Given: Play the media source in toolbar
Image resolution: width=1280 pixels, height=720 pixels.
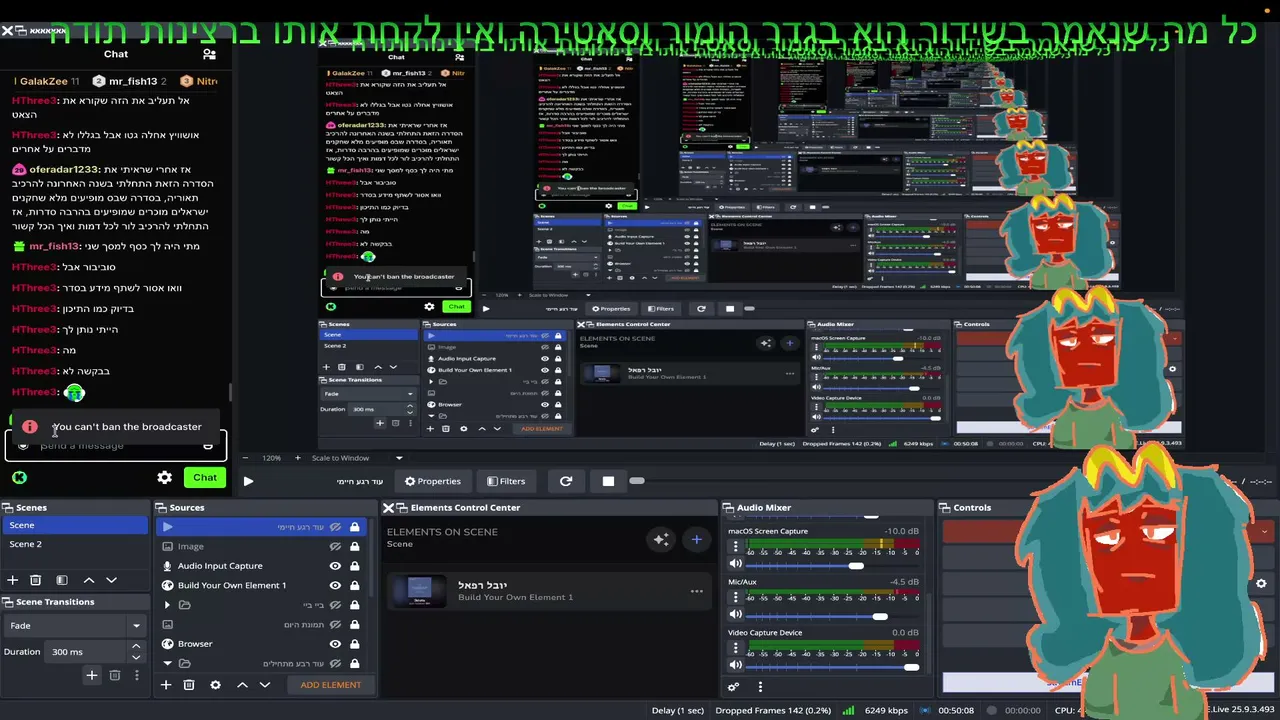Looking at the screenshot, I should coord(248,481).
